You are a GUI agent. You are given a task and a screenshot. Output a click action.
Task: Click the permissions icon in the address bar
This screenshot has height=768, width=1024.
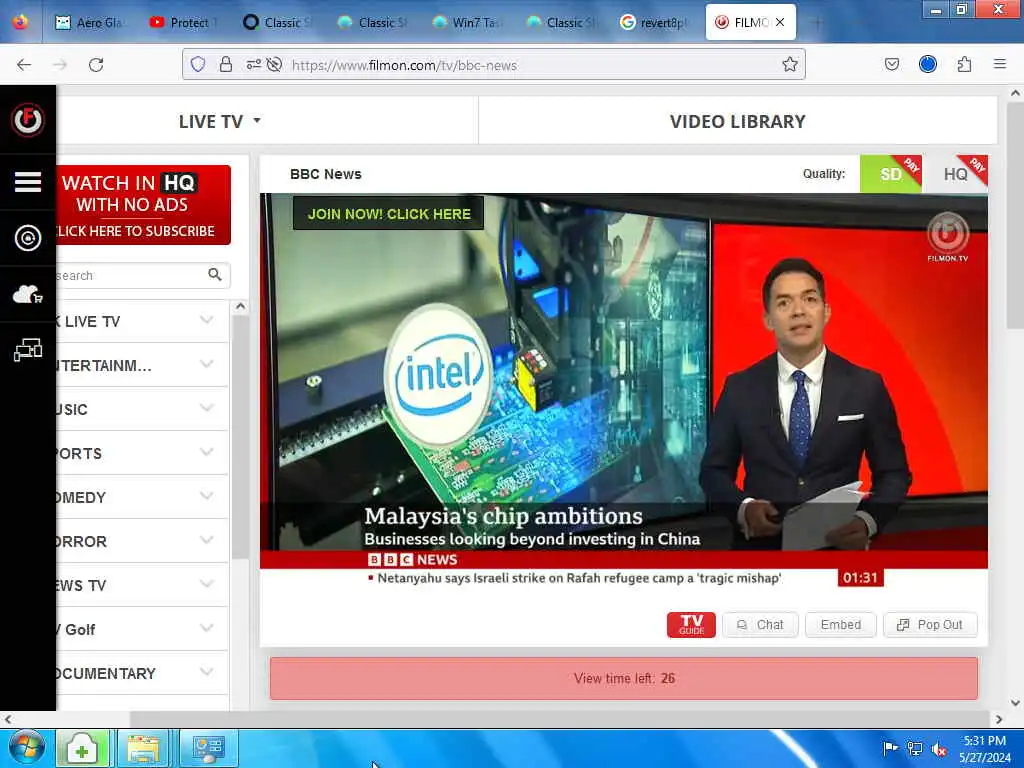click(253, 64)
